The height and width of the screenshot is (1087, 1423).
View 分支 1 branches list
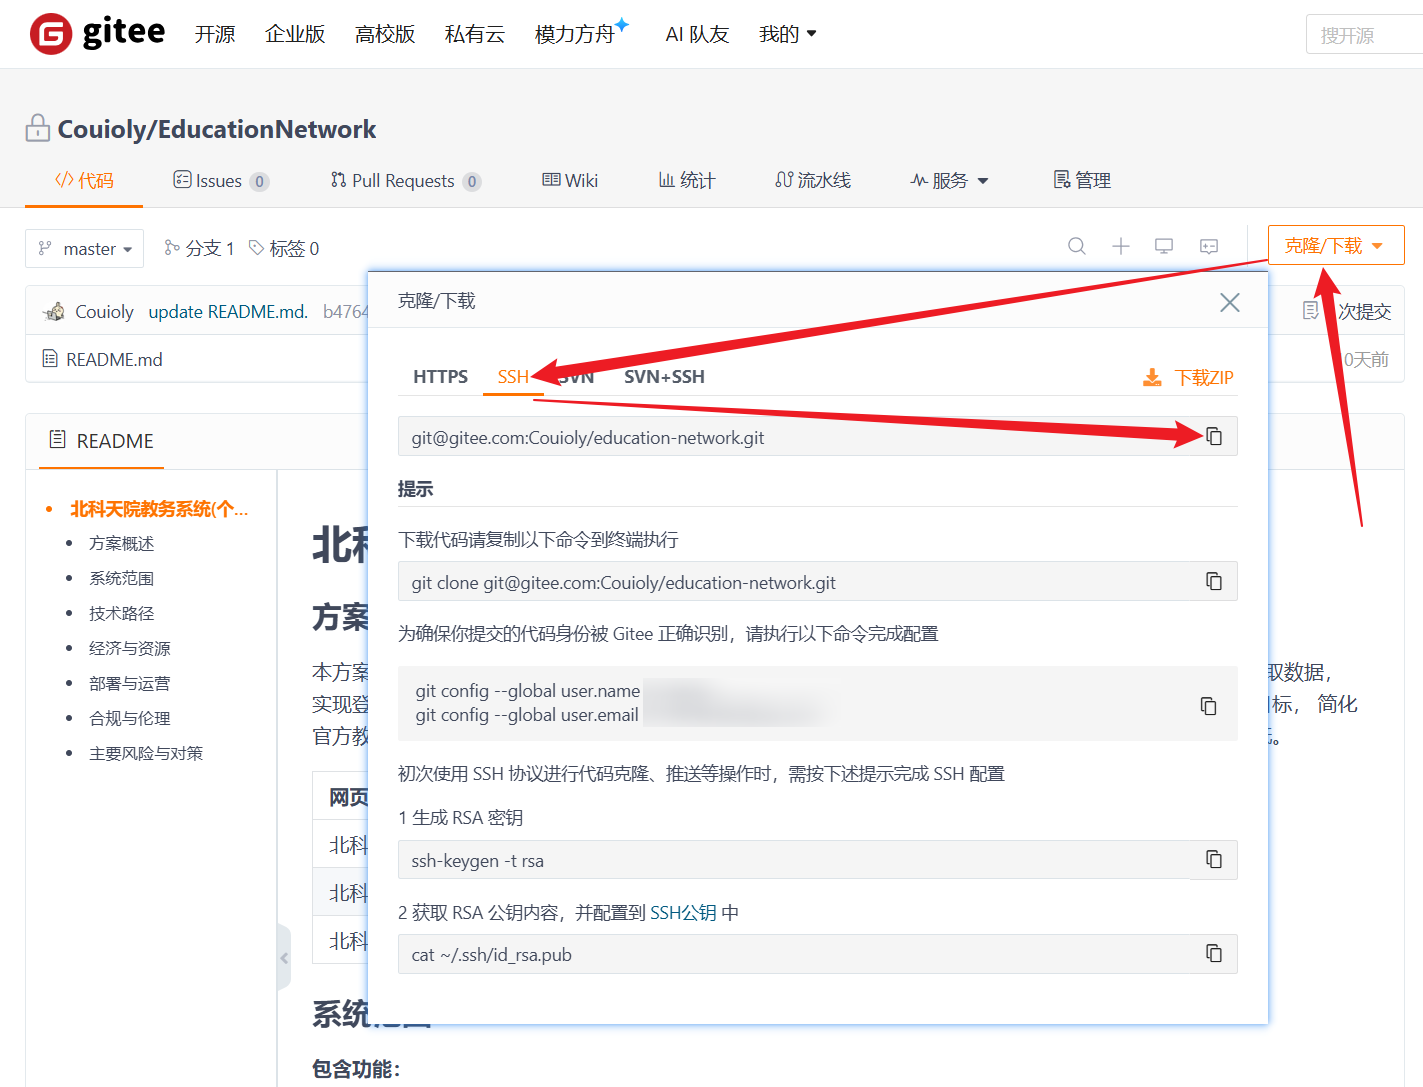[x=199, y=248]
